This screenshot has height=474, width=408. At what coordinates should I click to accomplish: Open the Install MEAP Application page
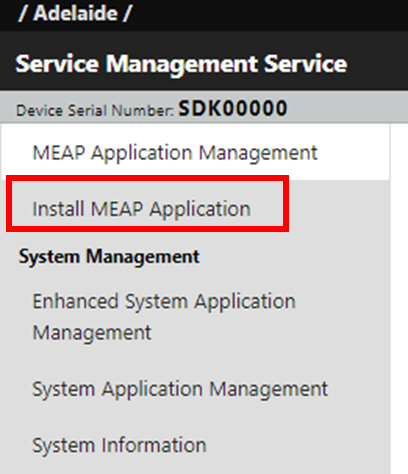point(141,209)
